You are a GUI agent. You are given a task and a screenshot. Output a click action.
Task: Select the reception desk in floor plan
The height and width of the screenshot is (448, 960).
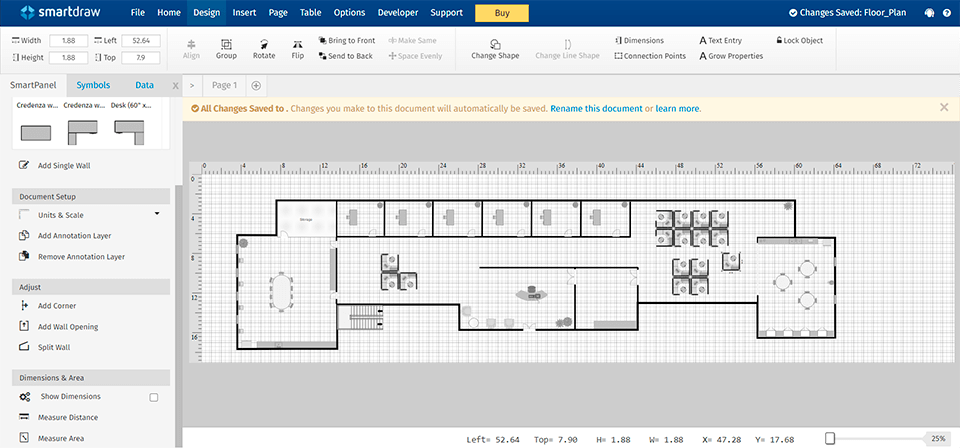click(531, 294)
